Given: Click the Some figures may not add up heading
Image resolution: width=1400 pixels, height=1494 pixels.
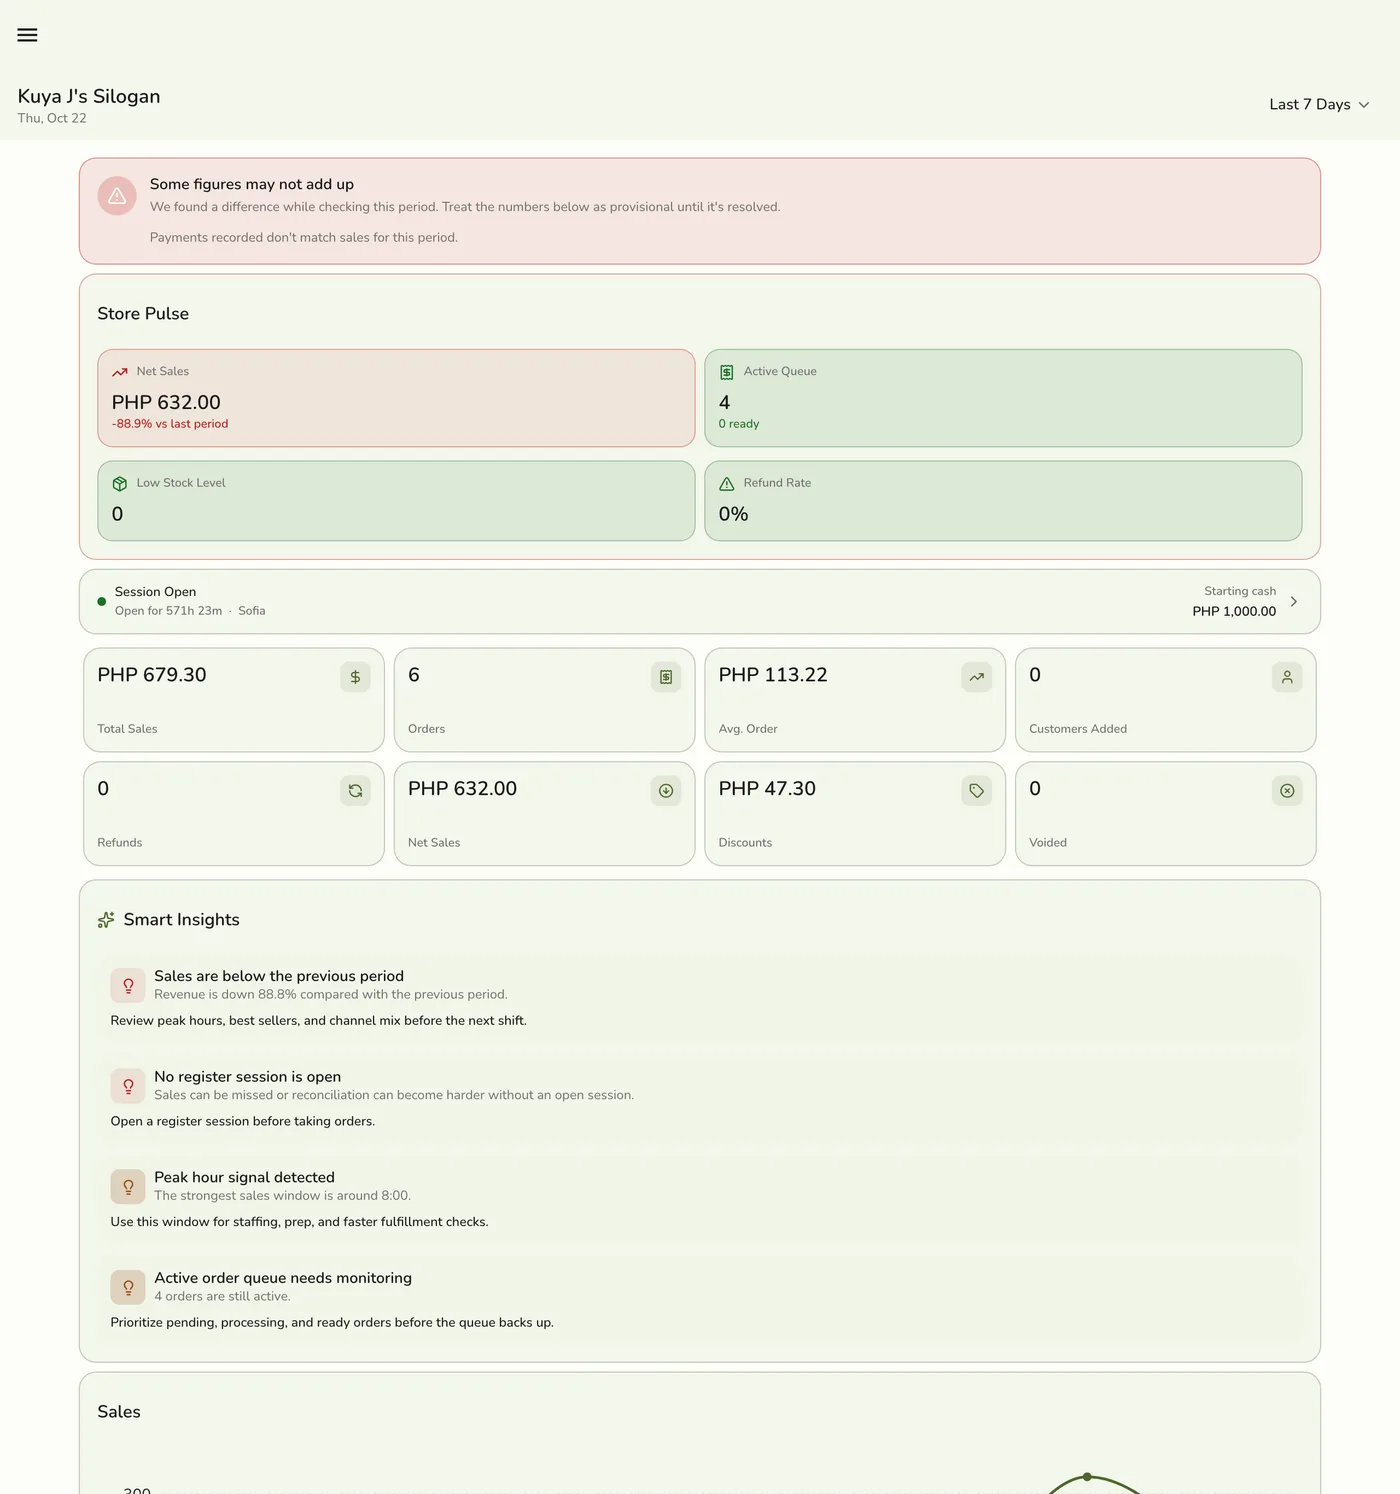Looking at the screenshot, I should [252, 184].
